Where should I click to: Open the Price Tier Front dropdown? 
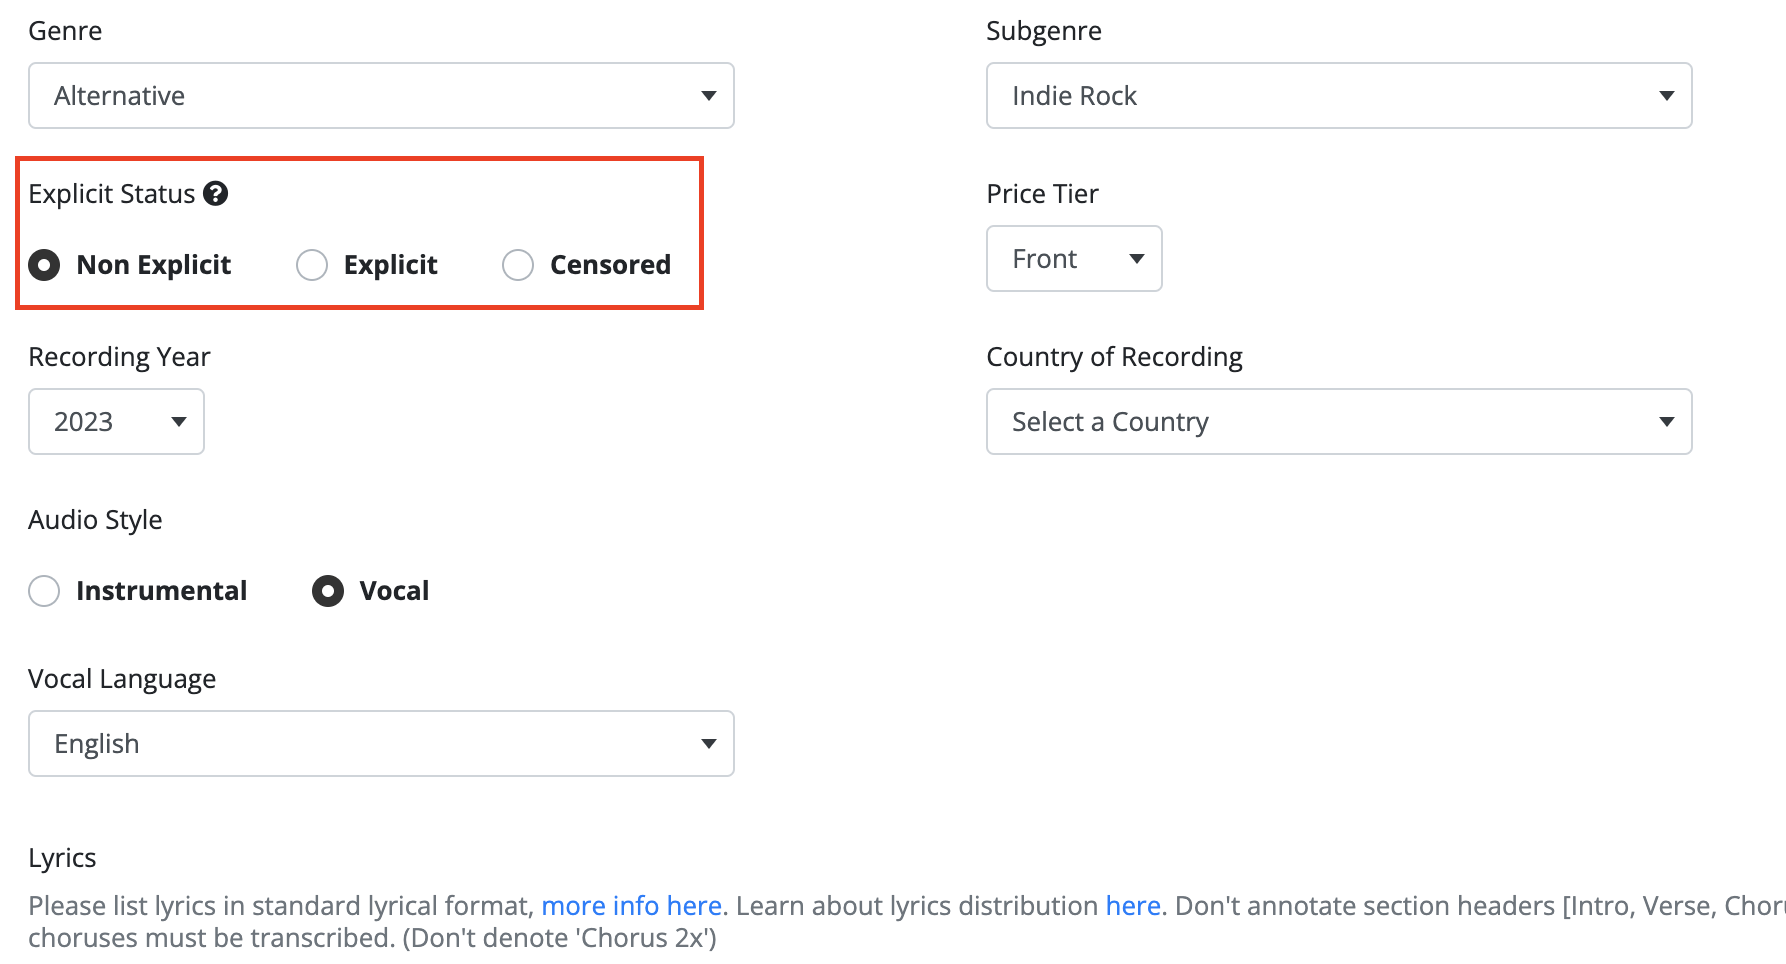click(x=1074, y=259)
